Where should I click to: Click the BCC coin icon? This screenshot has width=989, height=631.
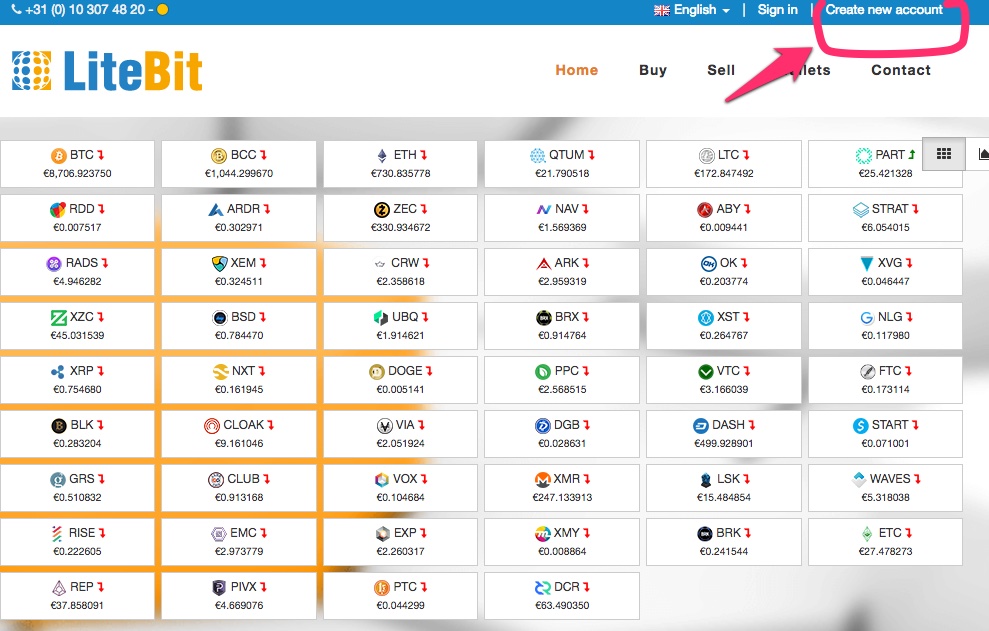(219, 155)
